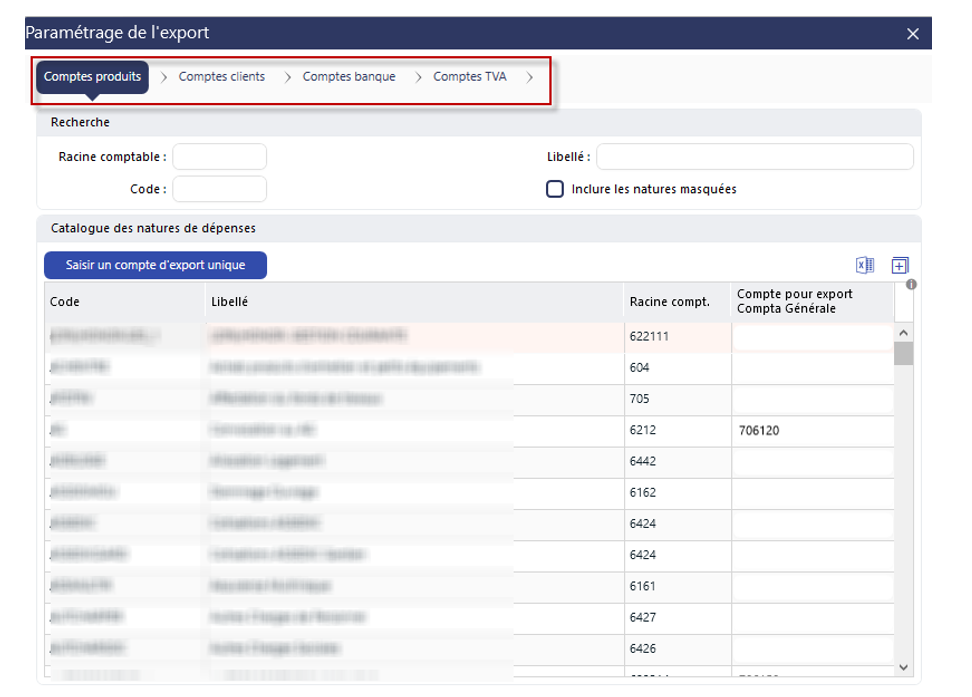Viewport: 972px width, 697px height.
Task: Enable Inclure les natures masquées checkbox
Action: point(555,189)
